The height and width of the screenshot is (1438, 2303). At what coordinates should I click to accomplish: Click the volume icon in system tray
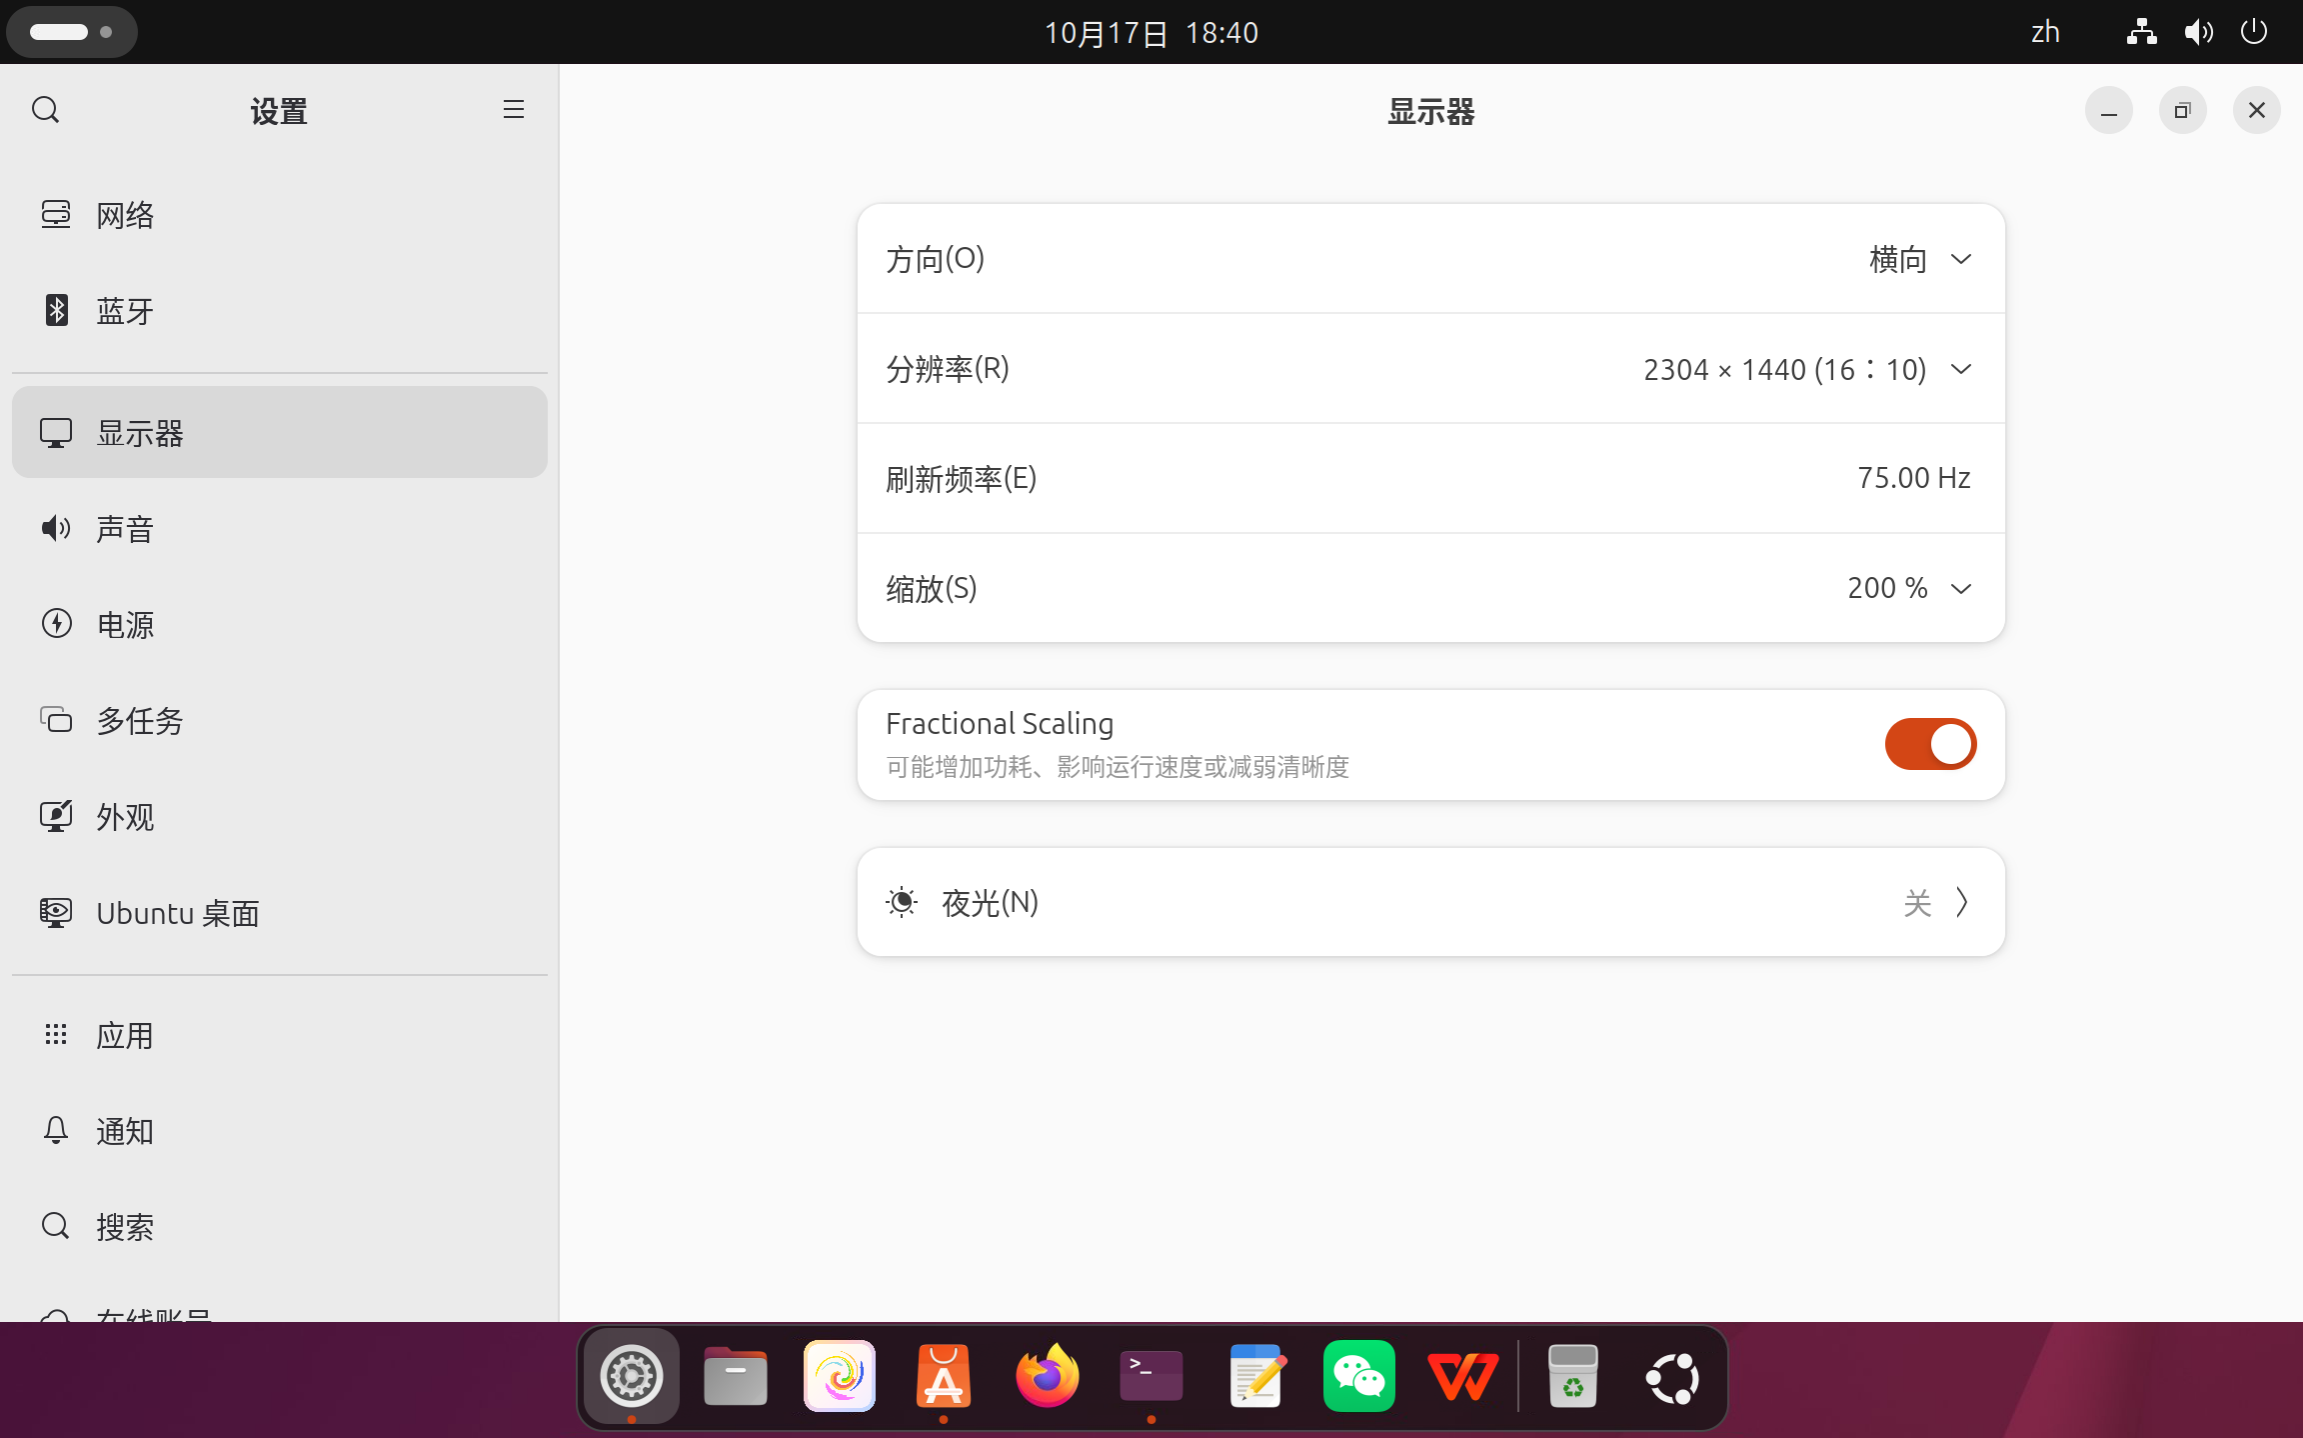click(2198, 32)
